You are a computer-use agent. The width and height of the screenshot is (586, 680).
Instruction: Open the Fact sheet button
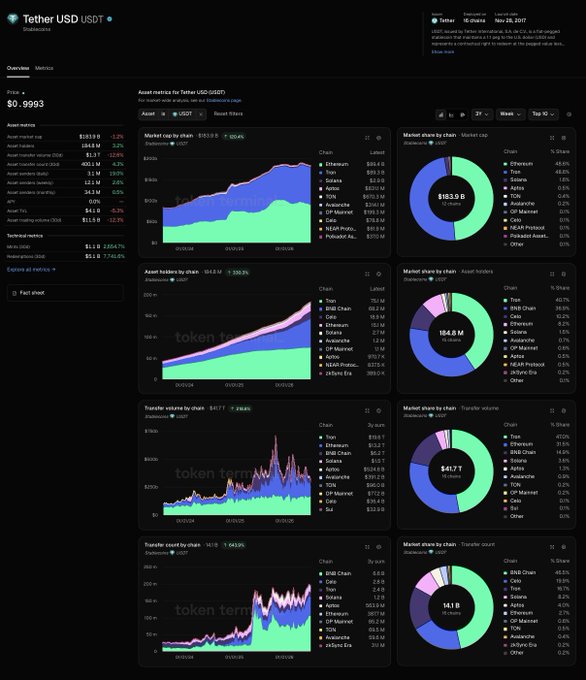click(x=65, y=293)
